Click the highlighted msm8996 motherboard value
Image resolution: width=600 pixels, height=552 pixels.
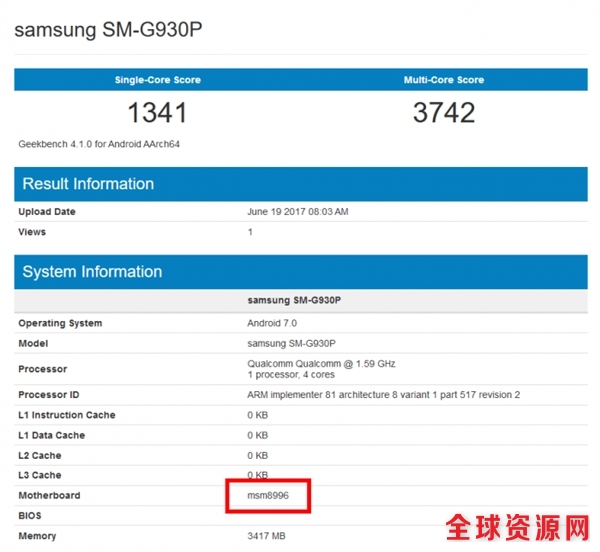pos(268,495)
